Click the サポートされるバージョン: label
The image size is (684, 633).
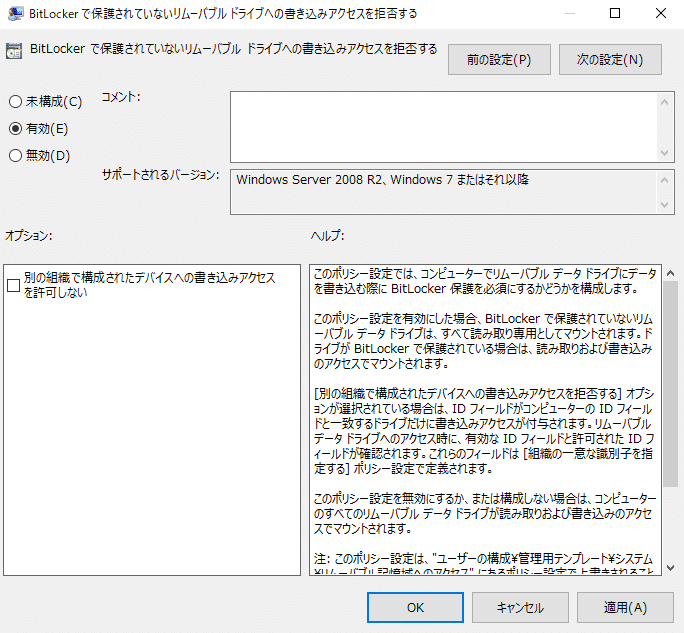pyautogui.click(x=161, y=175)
